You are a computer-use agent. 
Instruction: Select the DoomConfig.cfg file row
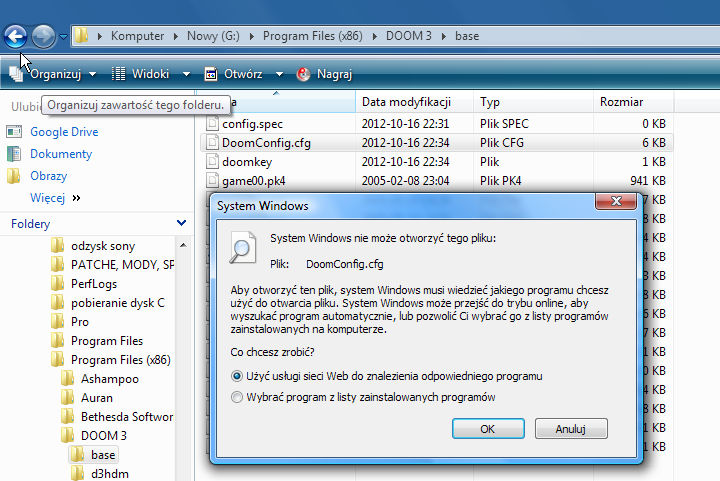[436, 143]
